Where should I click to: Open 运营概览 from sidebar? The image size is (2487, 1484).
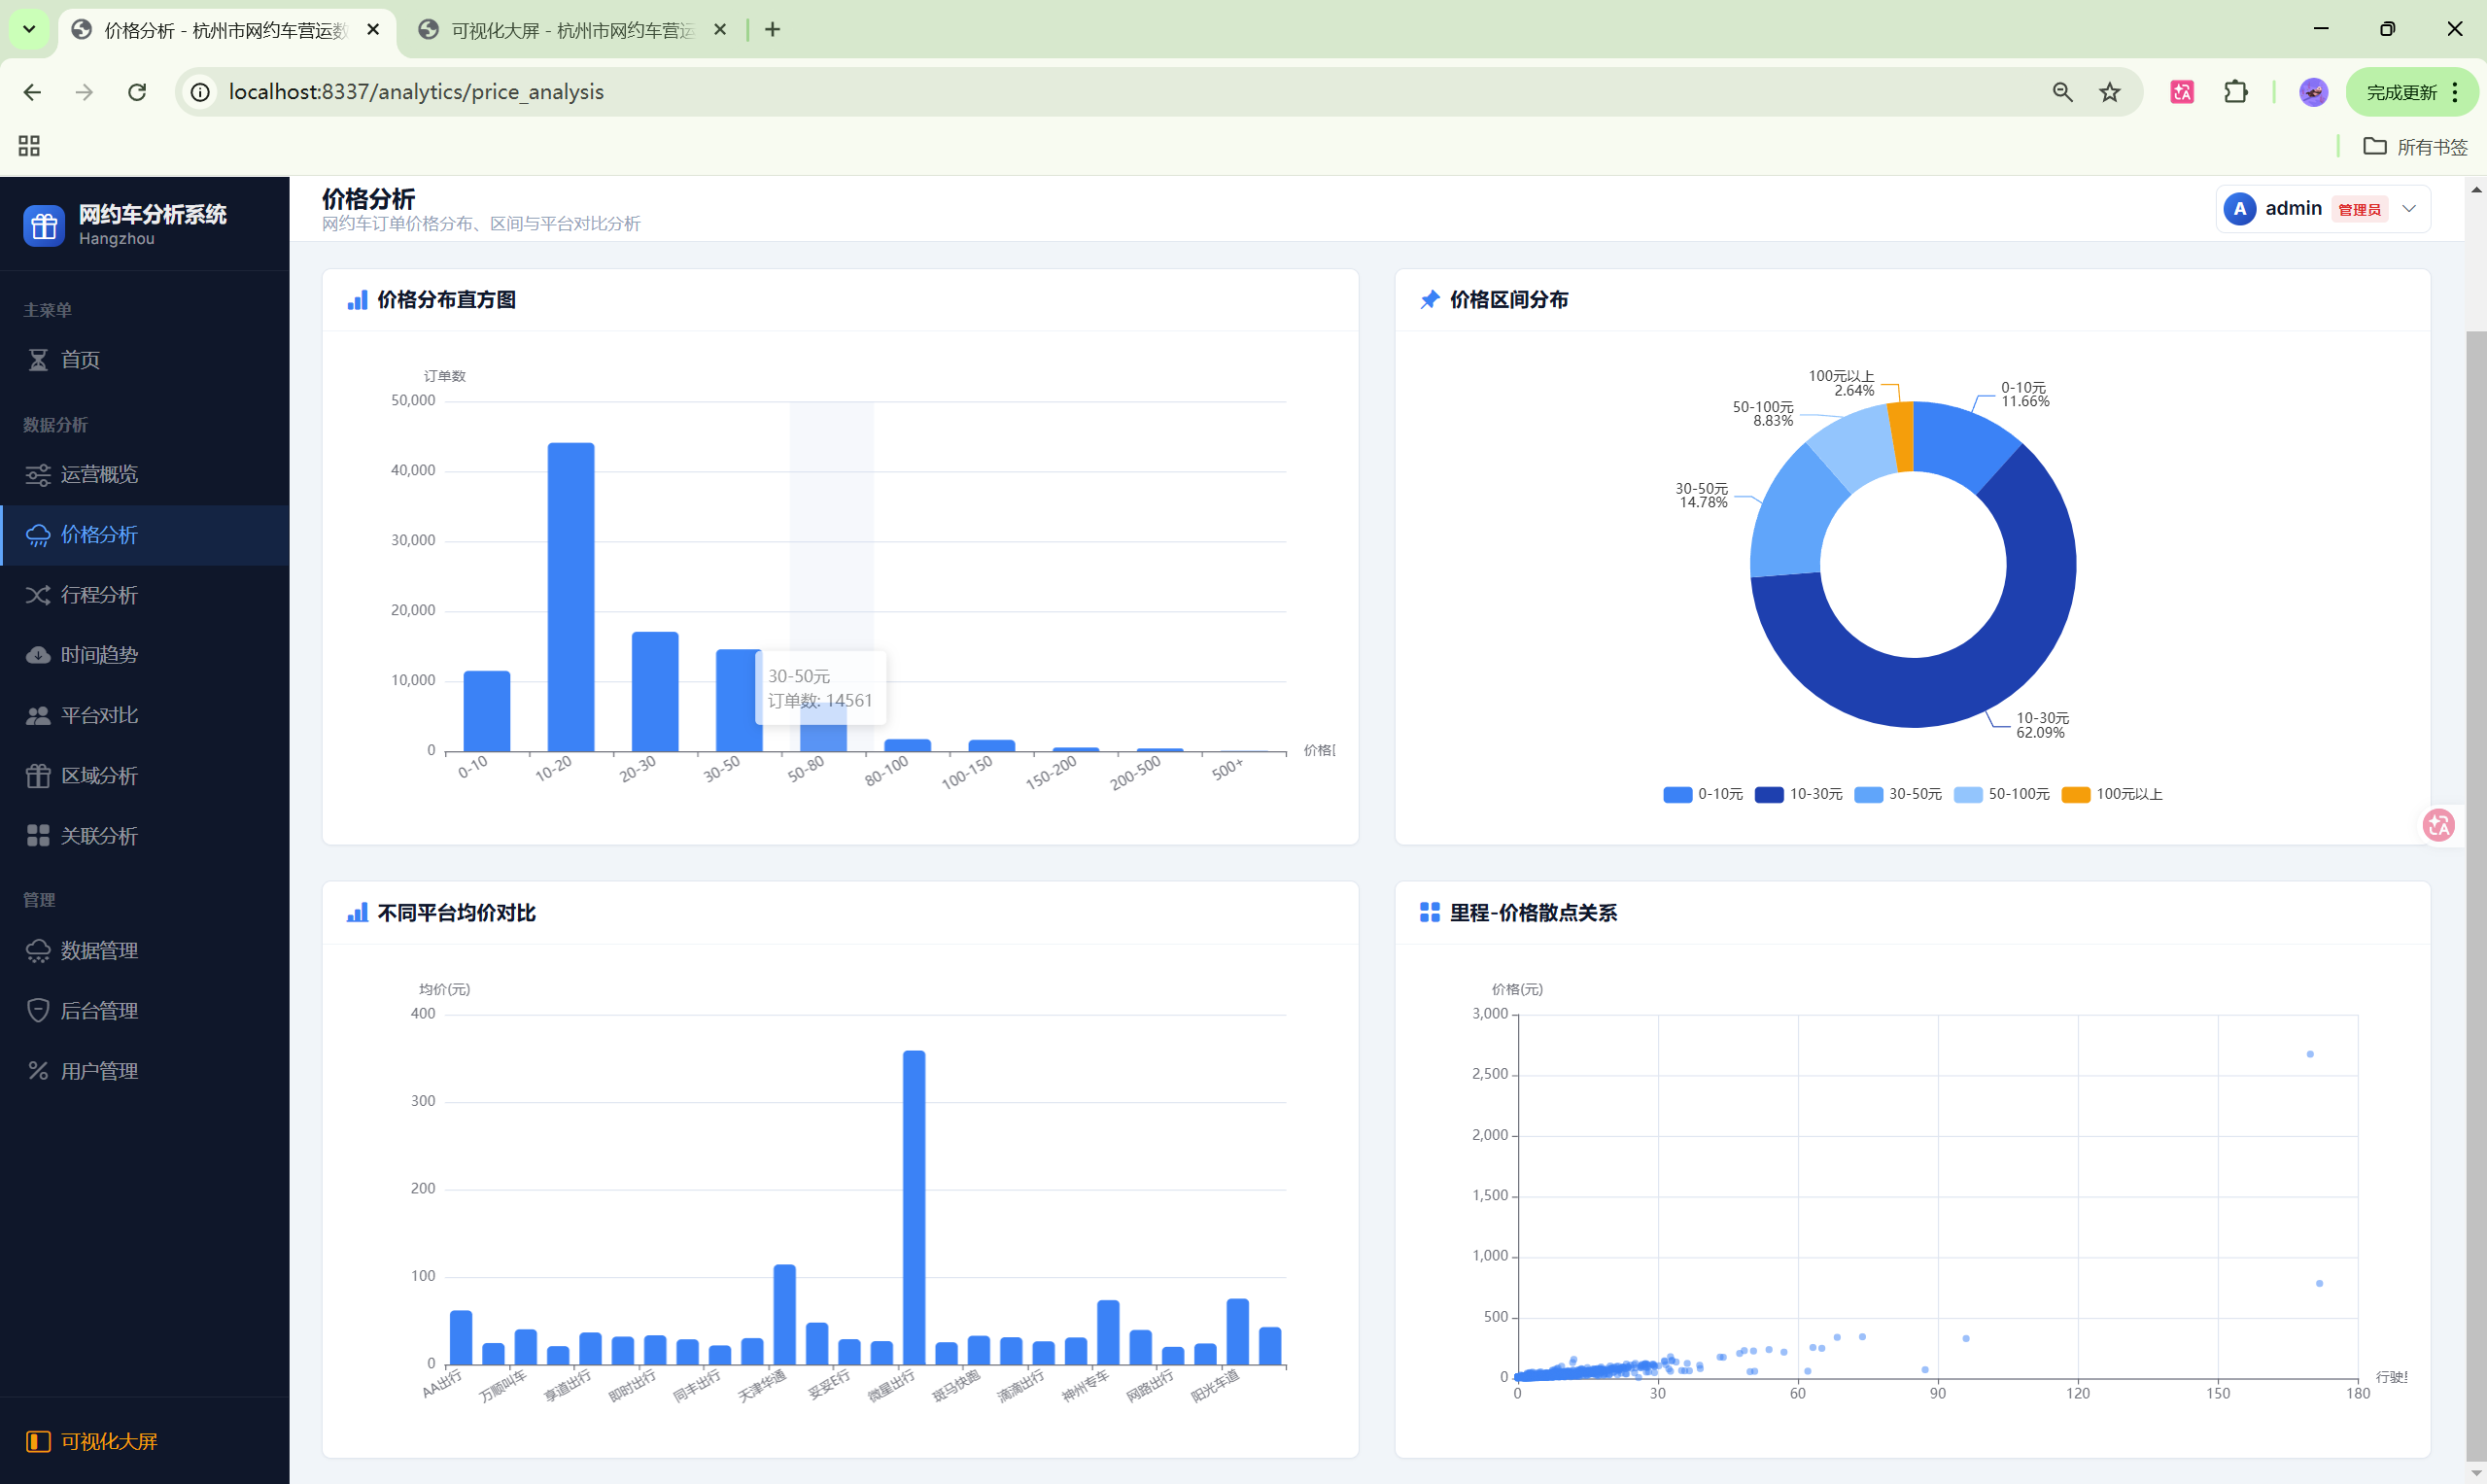pos(98,474)
